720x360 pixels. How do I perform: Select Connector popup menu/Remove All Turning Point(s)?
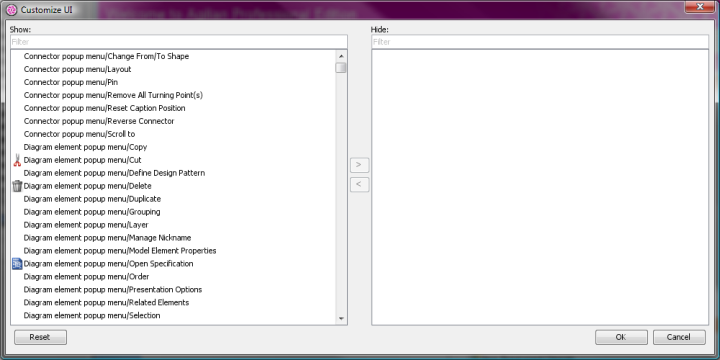(x=113, y=95)
